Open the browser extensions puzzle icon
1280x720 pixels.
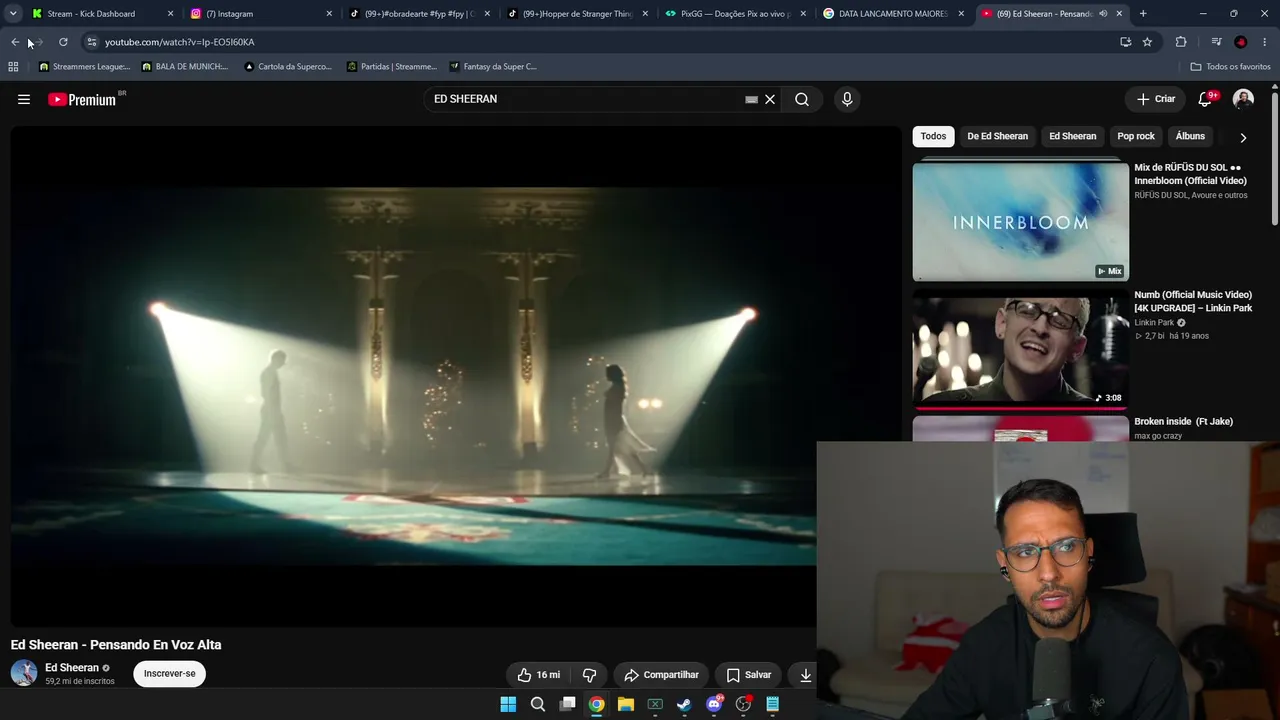pyautogui.click(x=1181, y=42)
